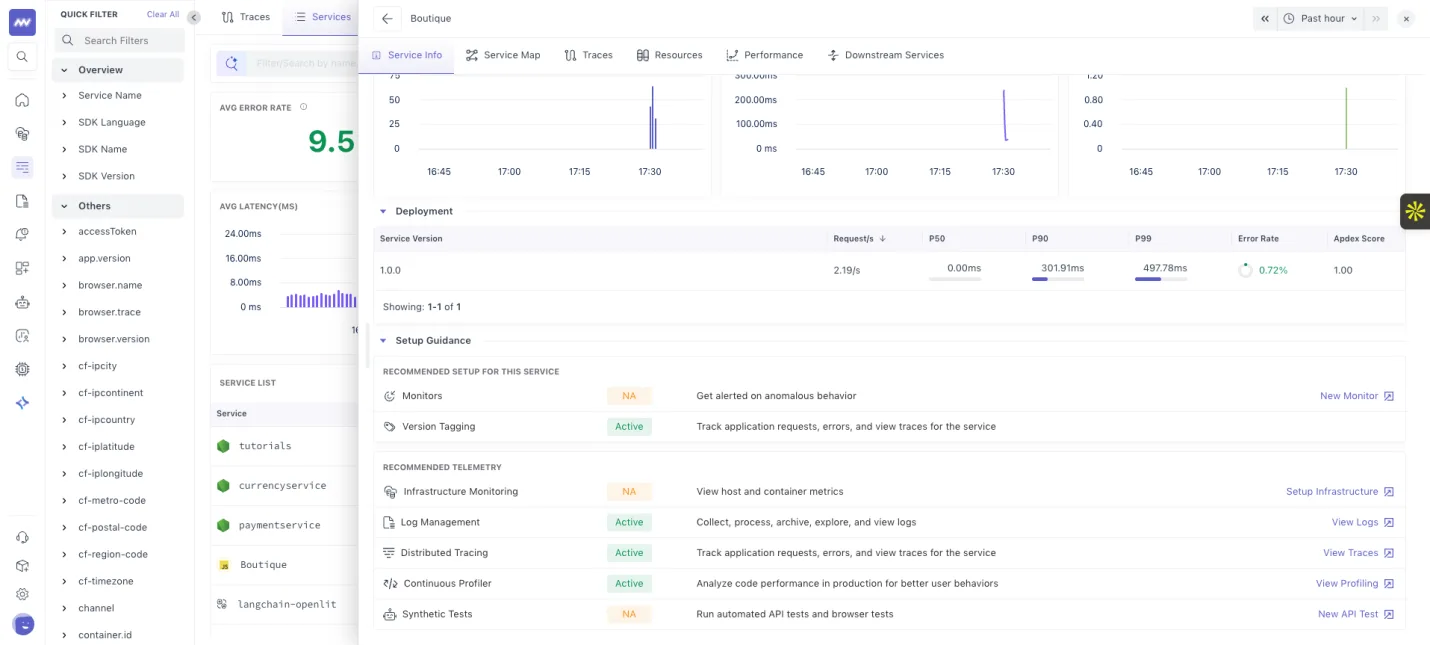The image size is (1430, 645).
Task: Click the Search Filters input field
Action: pos(119,40)
